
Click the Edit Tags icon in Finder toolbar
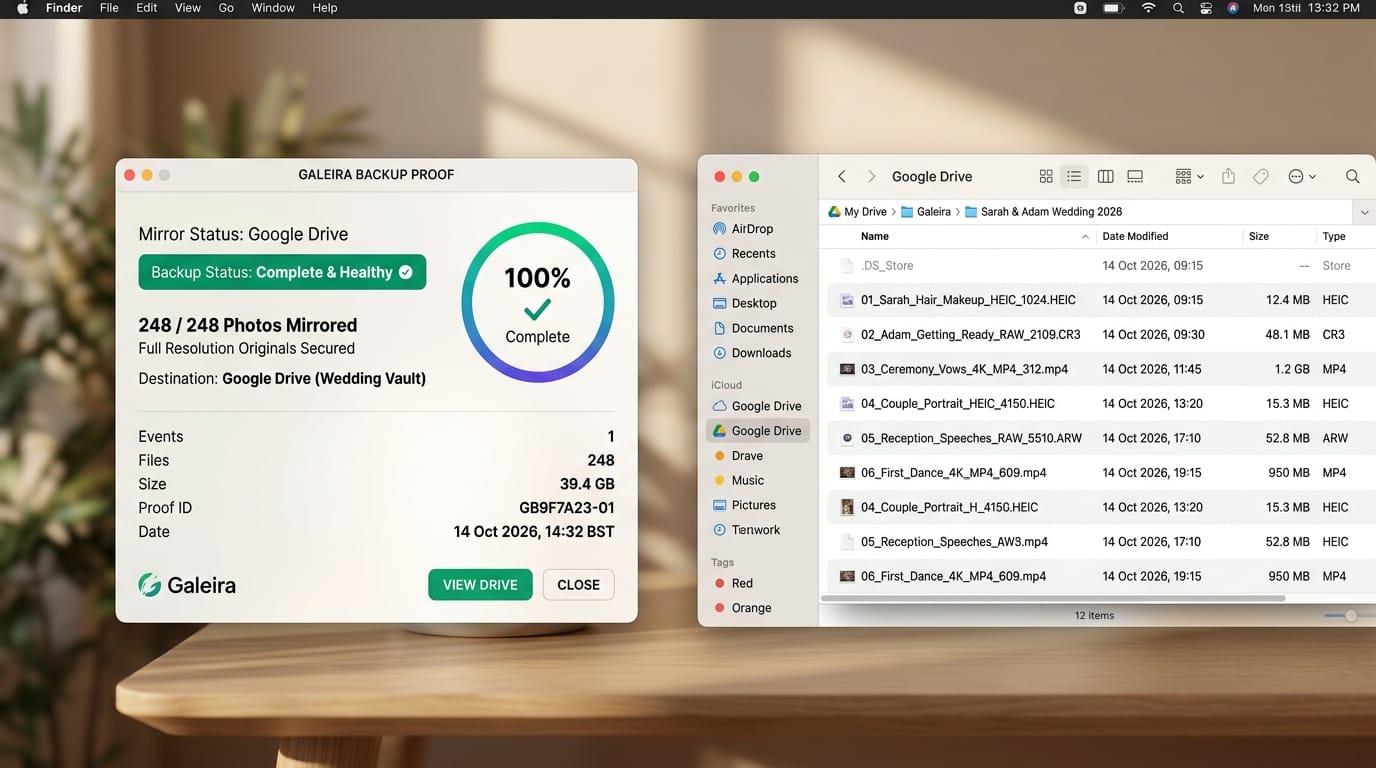(1261, 176)
